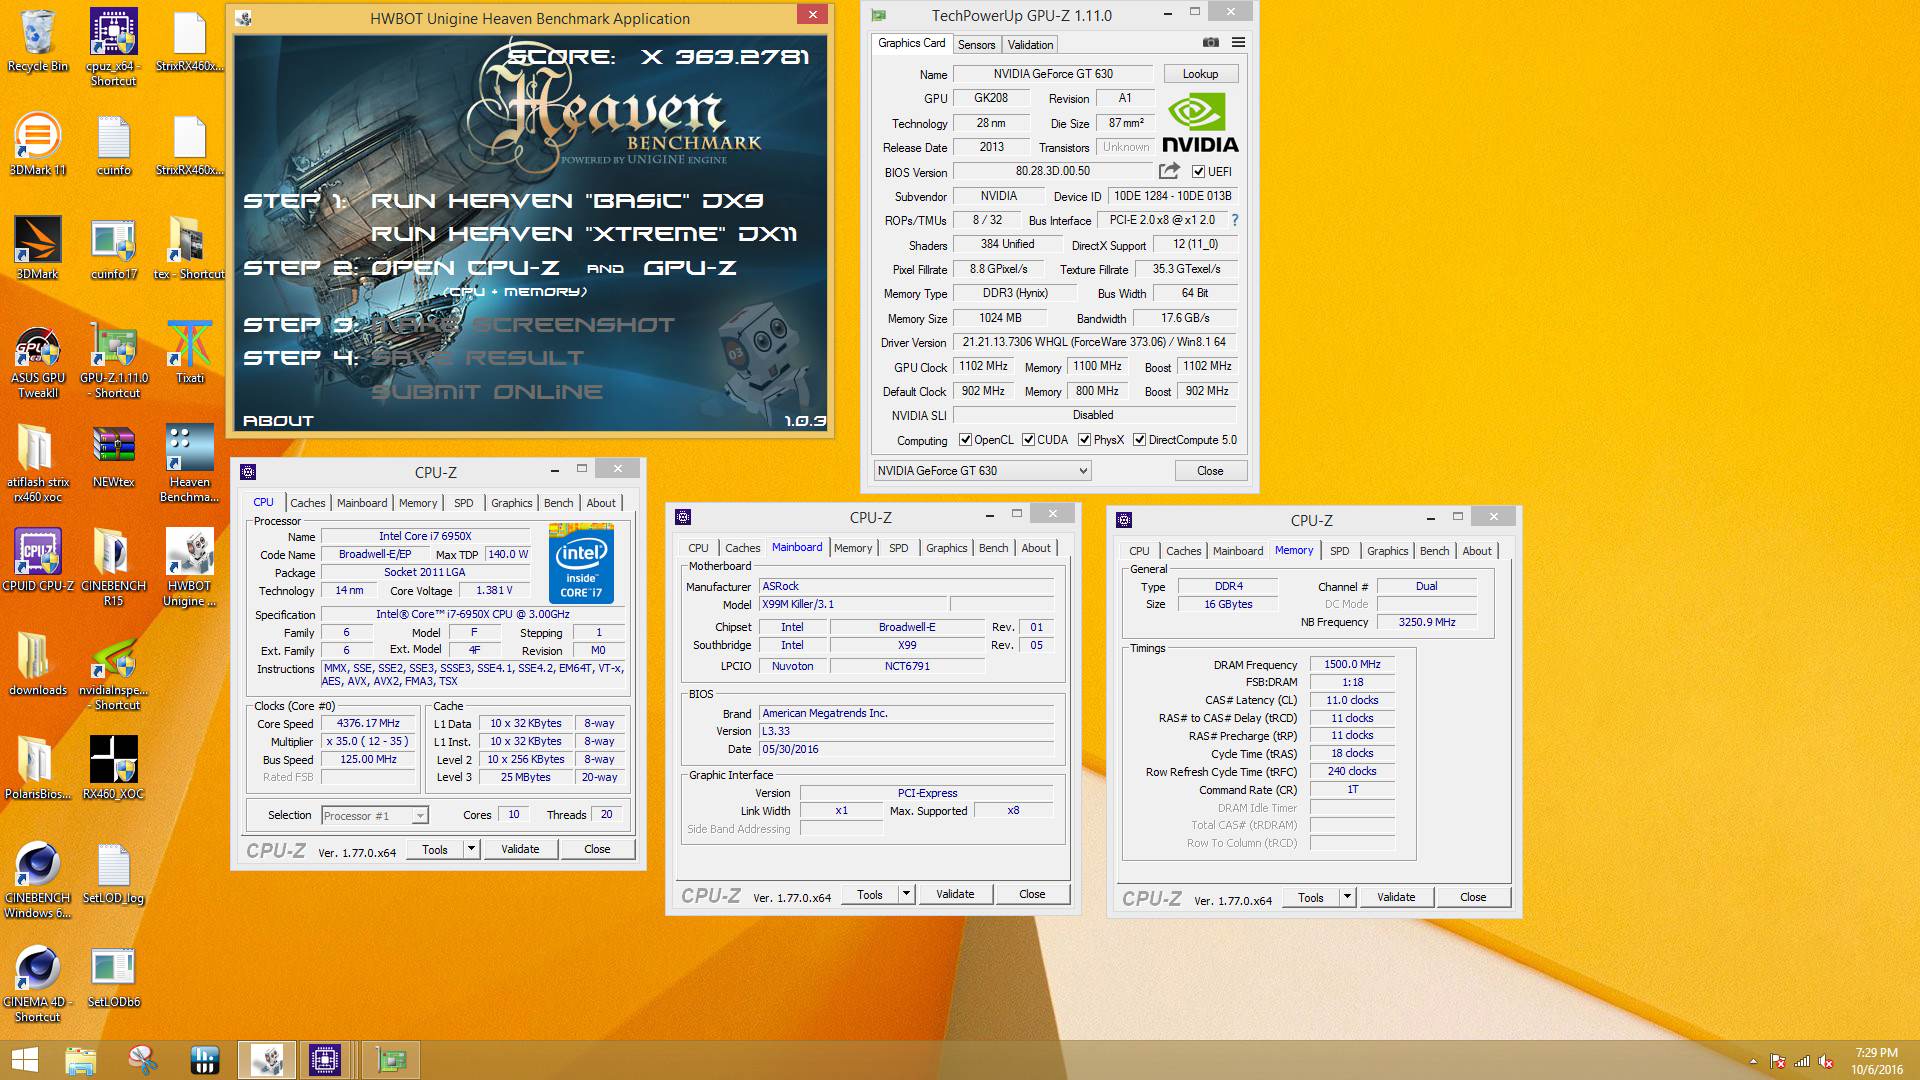
Task: Launch ASUS GPU TweakII icon
Action: click(38, 360)
